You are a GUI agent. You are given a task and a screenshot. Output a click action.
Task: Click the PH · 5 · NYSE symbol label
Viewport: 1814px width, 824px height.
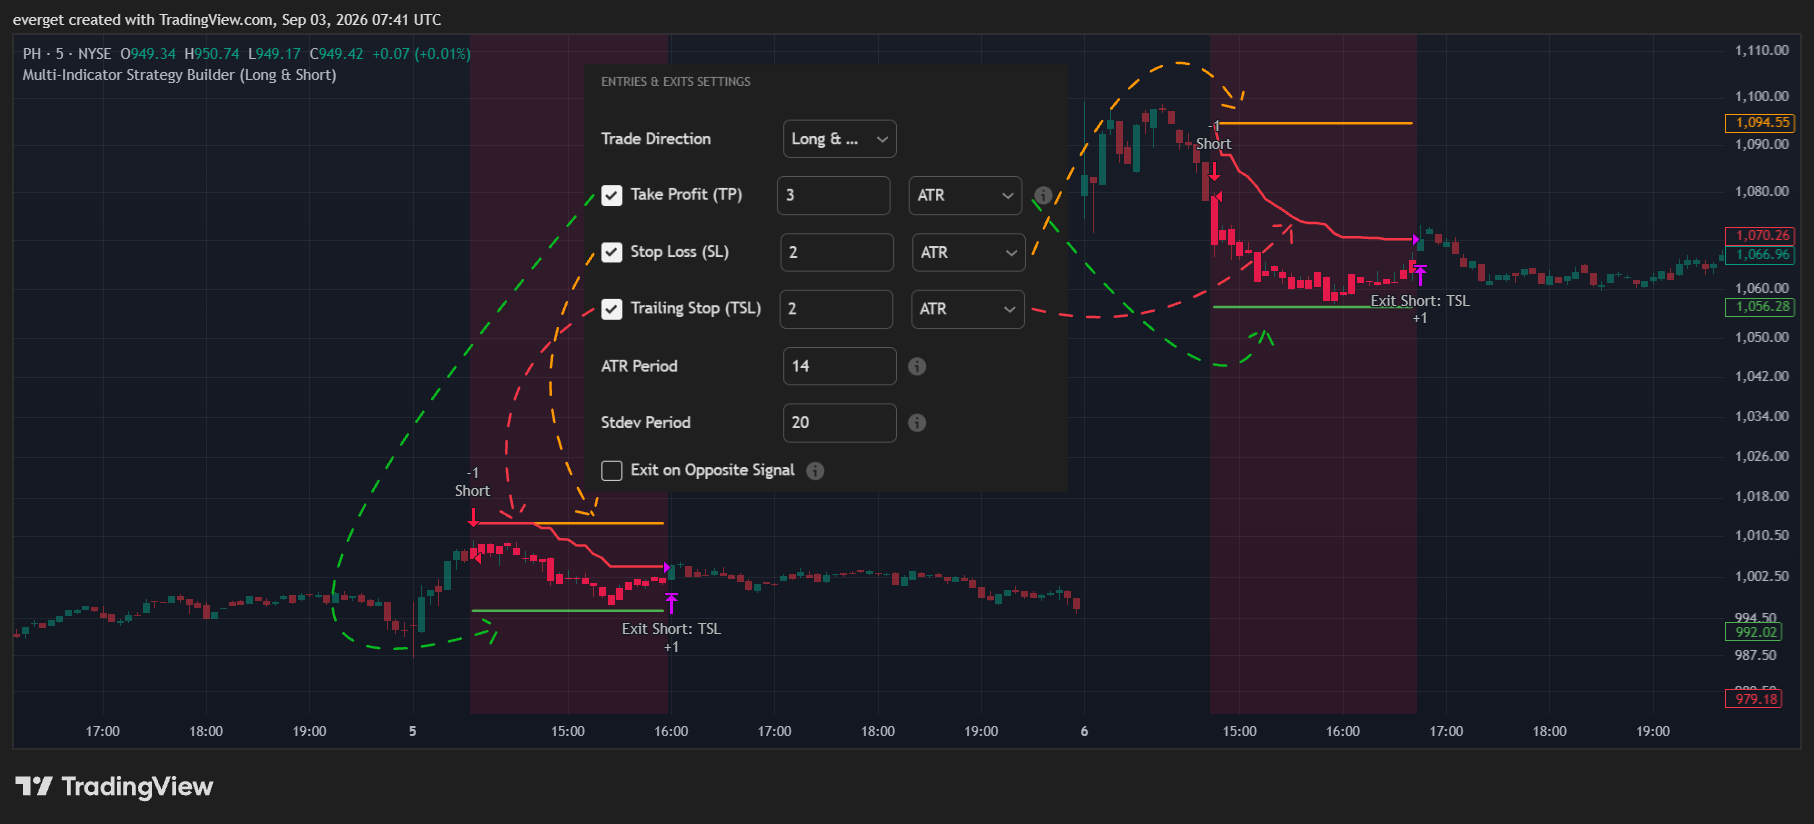tap(67, 54)
